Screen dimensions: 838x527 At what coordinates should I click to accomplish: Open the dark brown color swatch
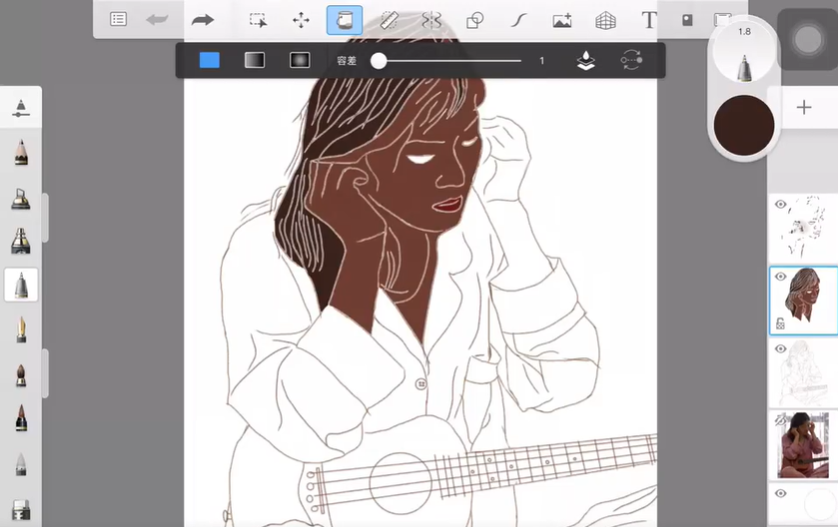click(744, 125)
